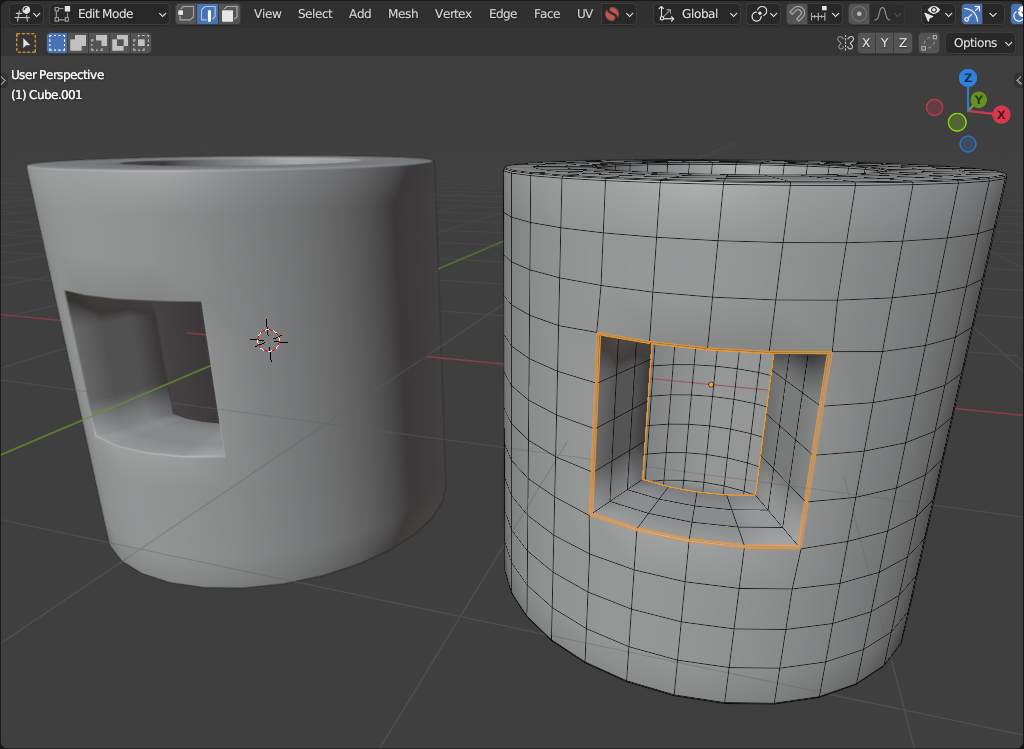This screenshot has width=1024, height=749.
Task: Open the Options dropdown
Action: (x=982, y=43)
